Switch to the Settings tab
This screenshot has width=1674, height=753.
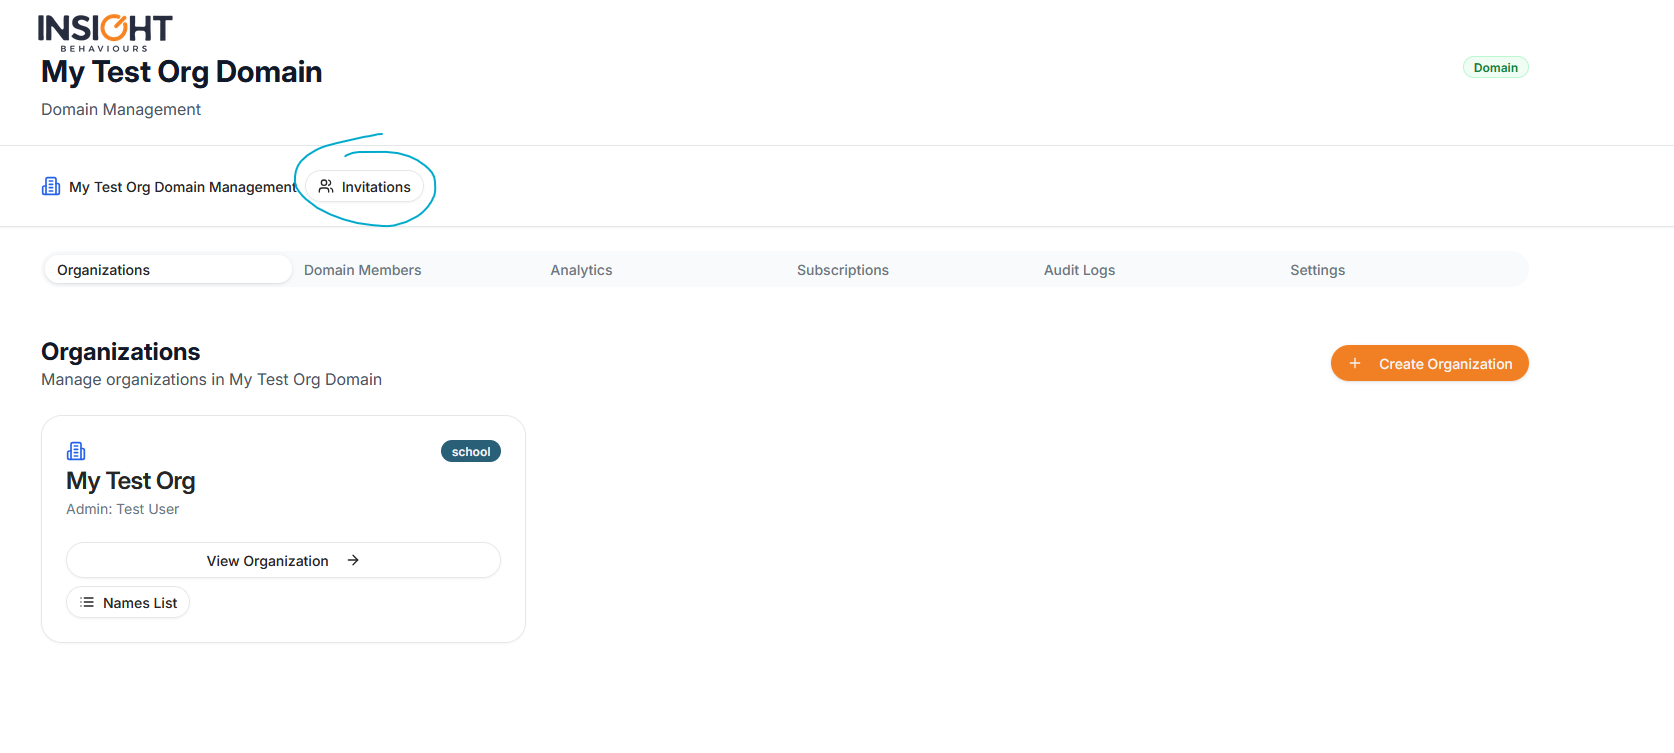pos(1317,270)
